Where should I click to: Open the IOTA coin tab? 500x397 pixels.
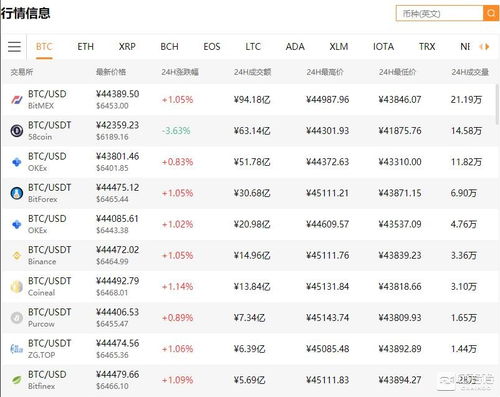384,47
